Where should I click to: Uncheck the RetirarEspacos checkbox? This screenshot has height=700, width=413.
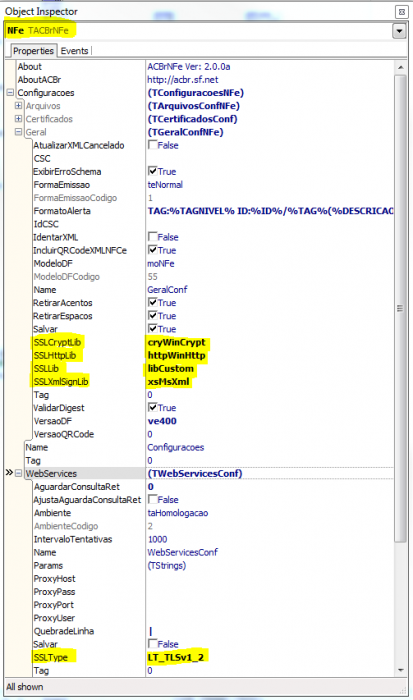pos(153,315)
